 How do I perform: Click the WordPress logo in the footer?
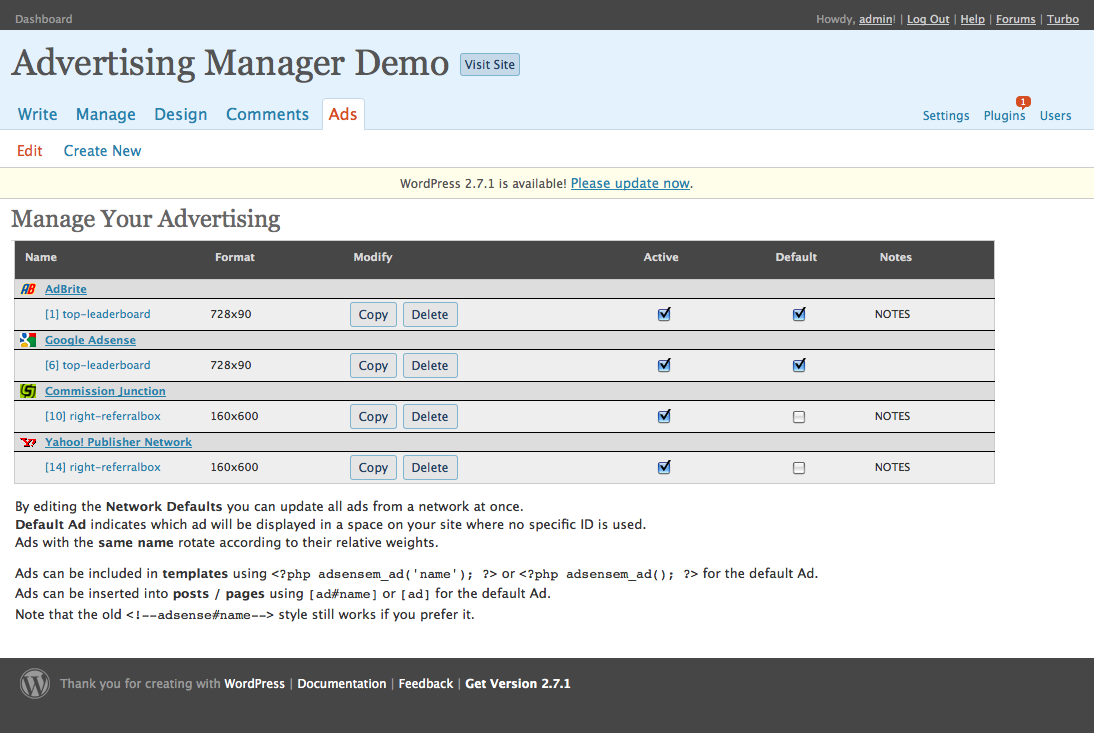pyautogui.click(x=35, y=684)
